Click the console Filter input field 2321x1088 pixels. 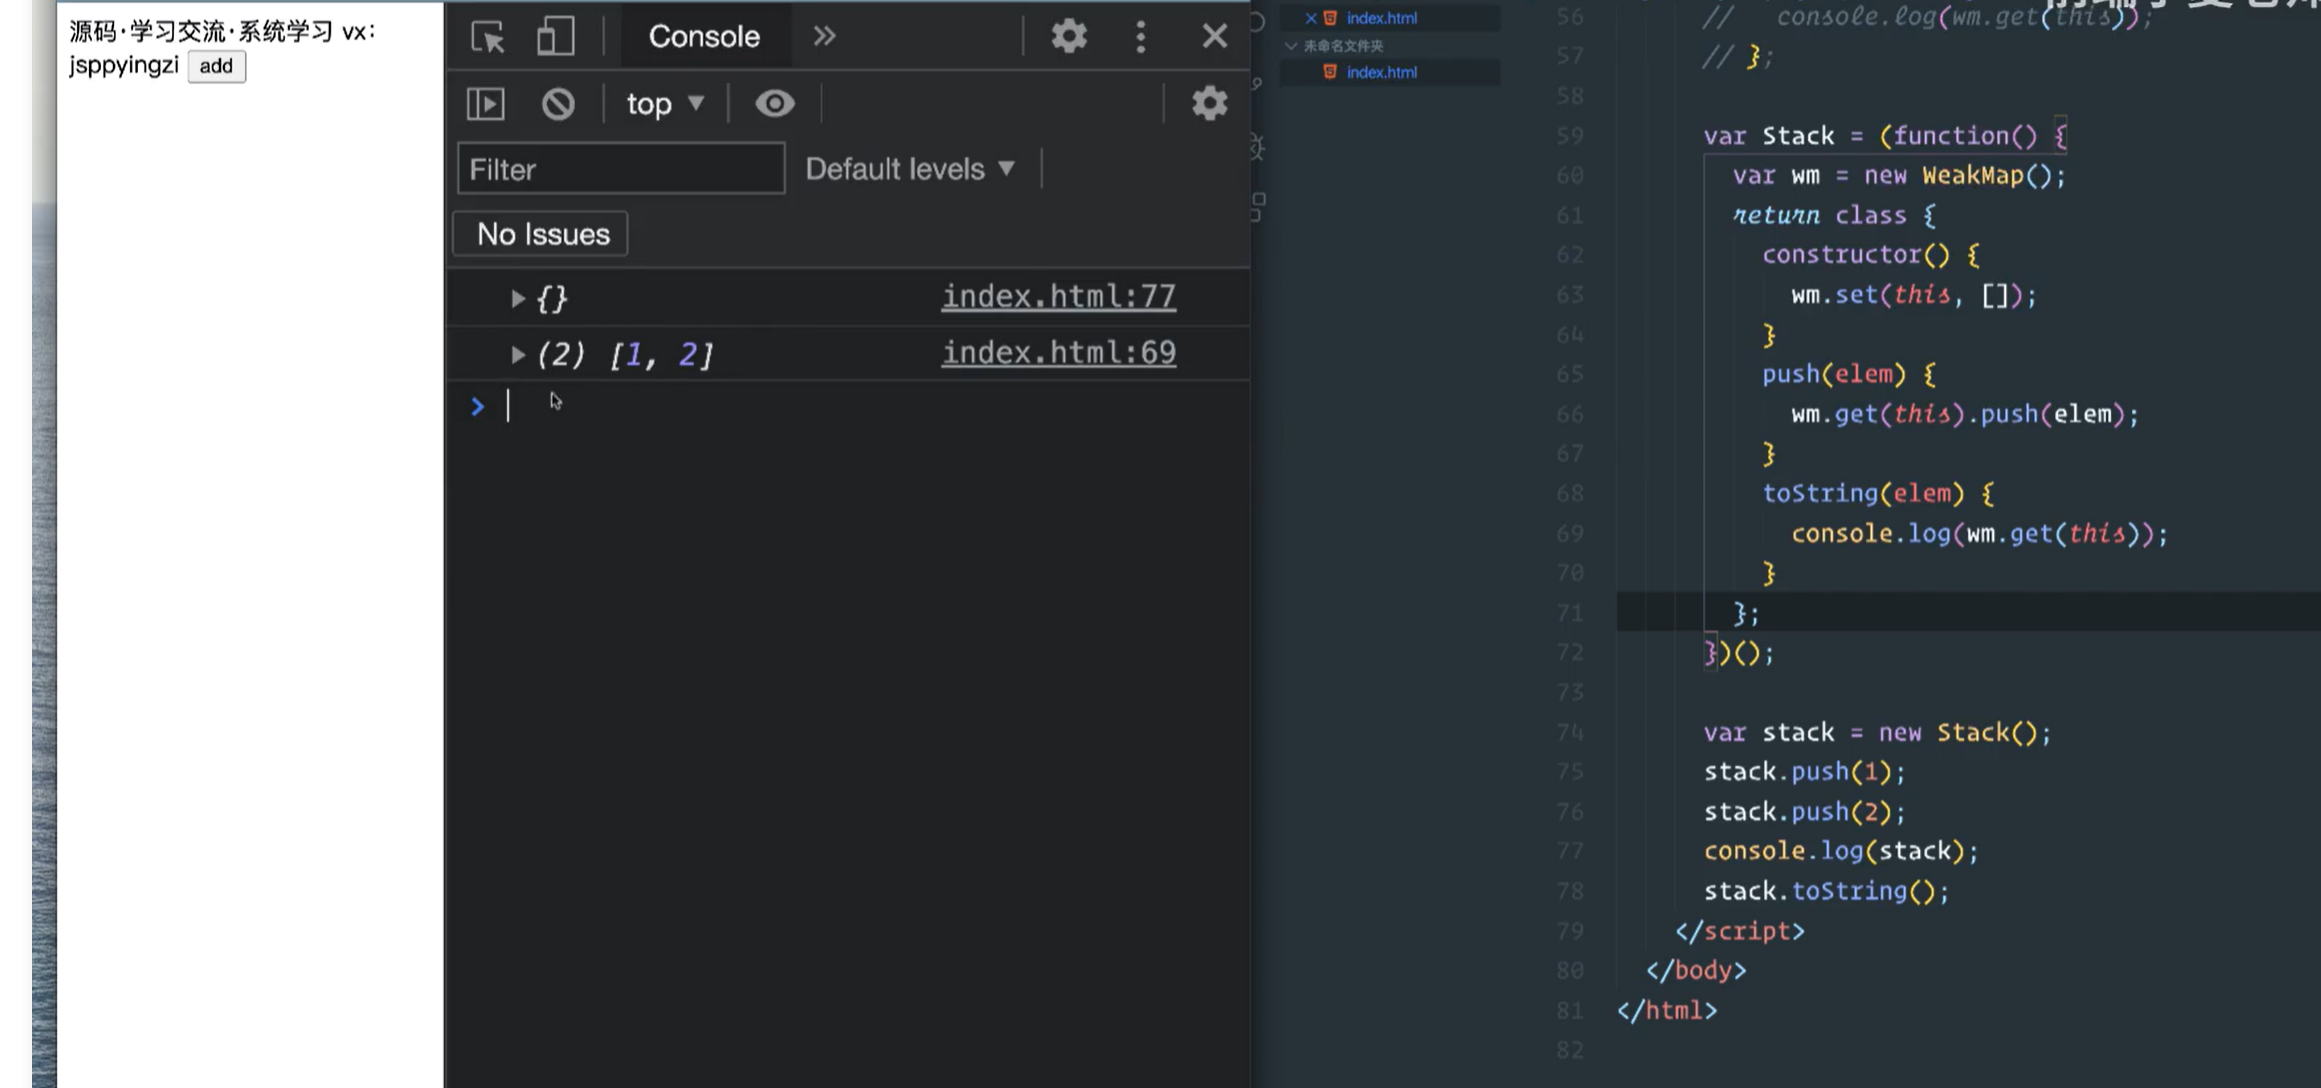[x=620, y=169]
